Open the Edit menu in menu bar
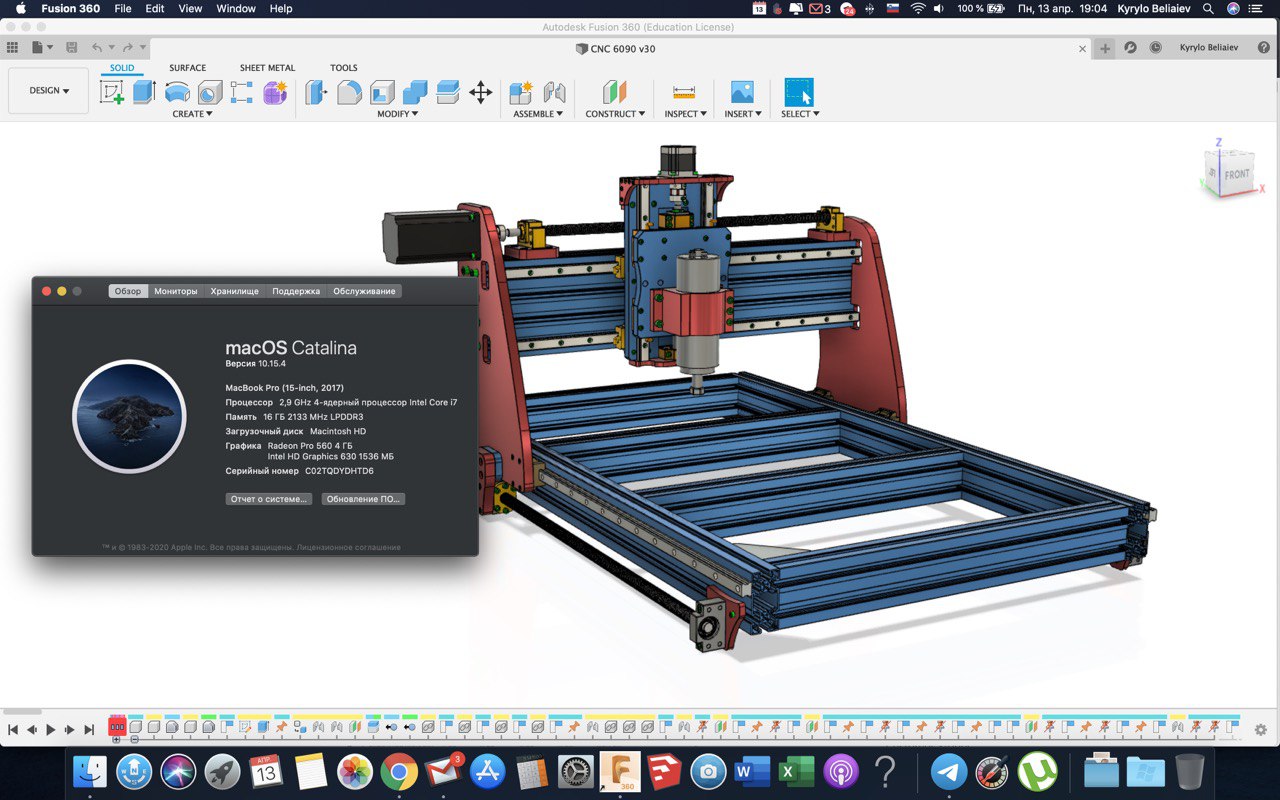 click(155, 8)
